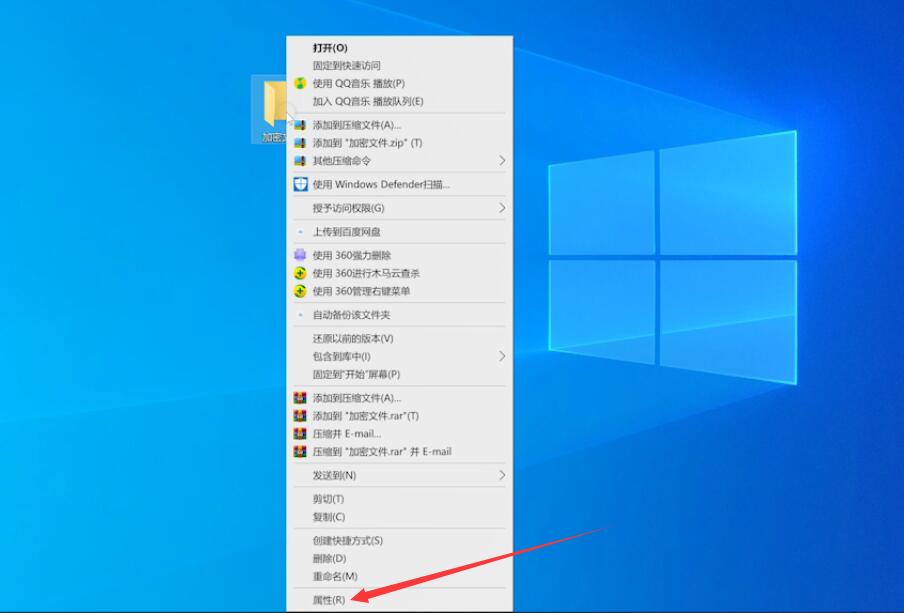The width and height of the screenshot is (904, 613).
Task: Click the QQ音乐 icon beside 使用QQ音乐播放
Action: click(300, 83)
